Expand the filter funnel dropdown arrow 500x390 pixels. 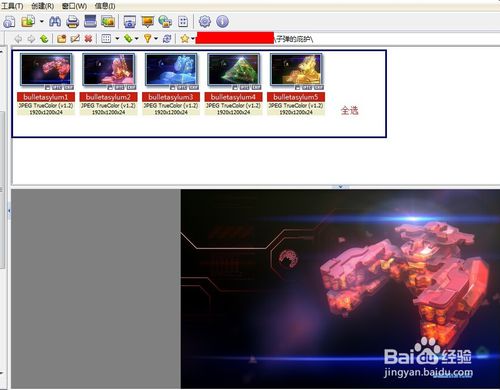156,39
